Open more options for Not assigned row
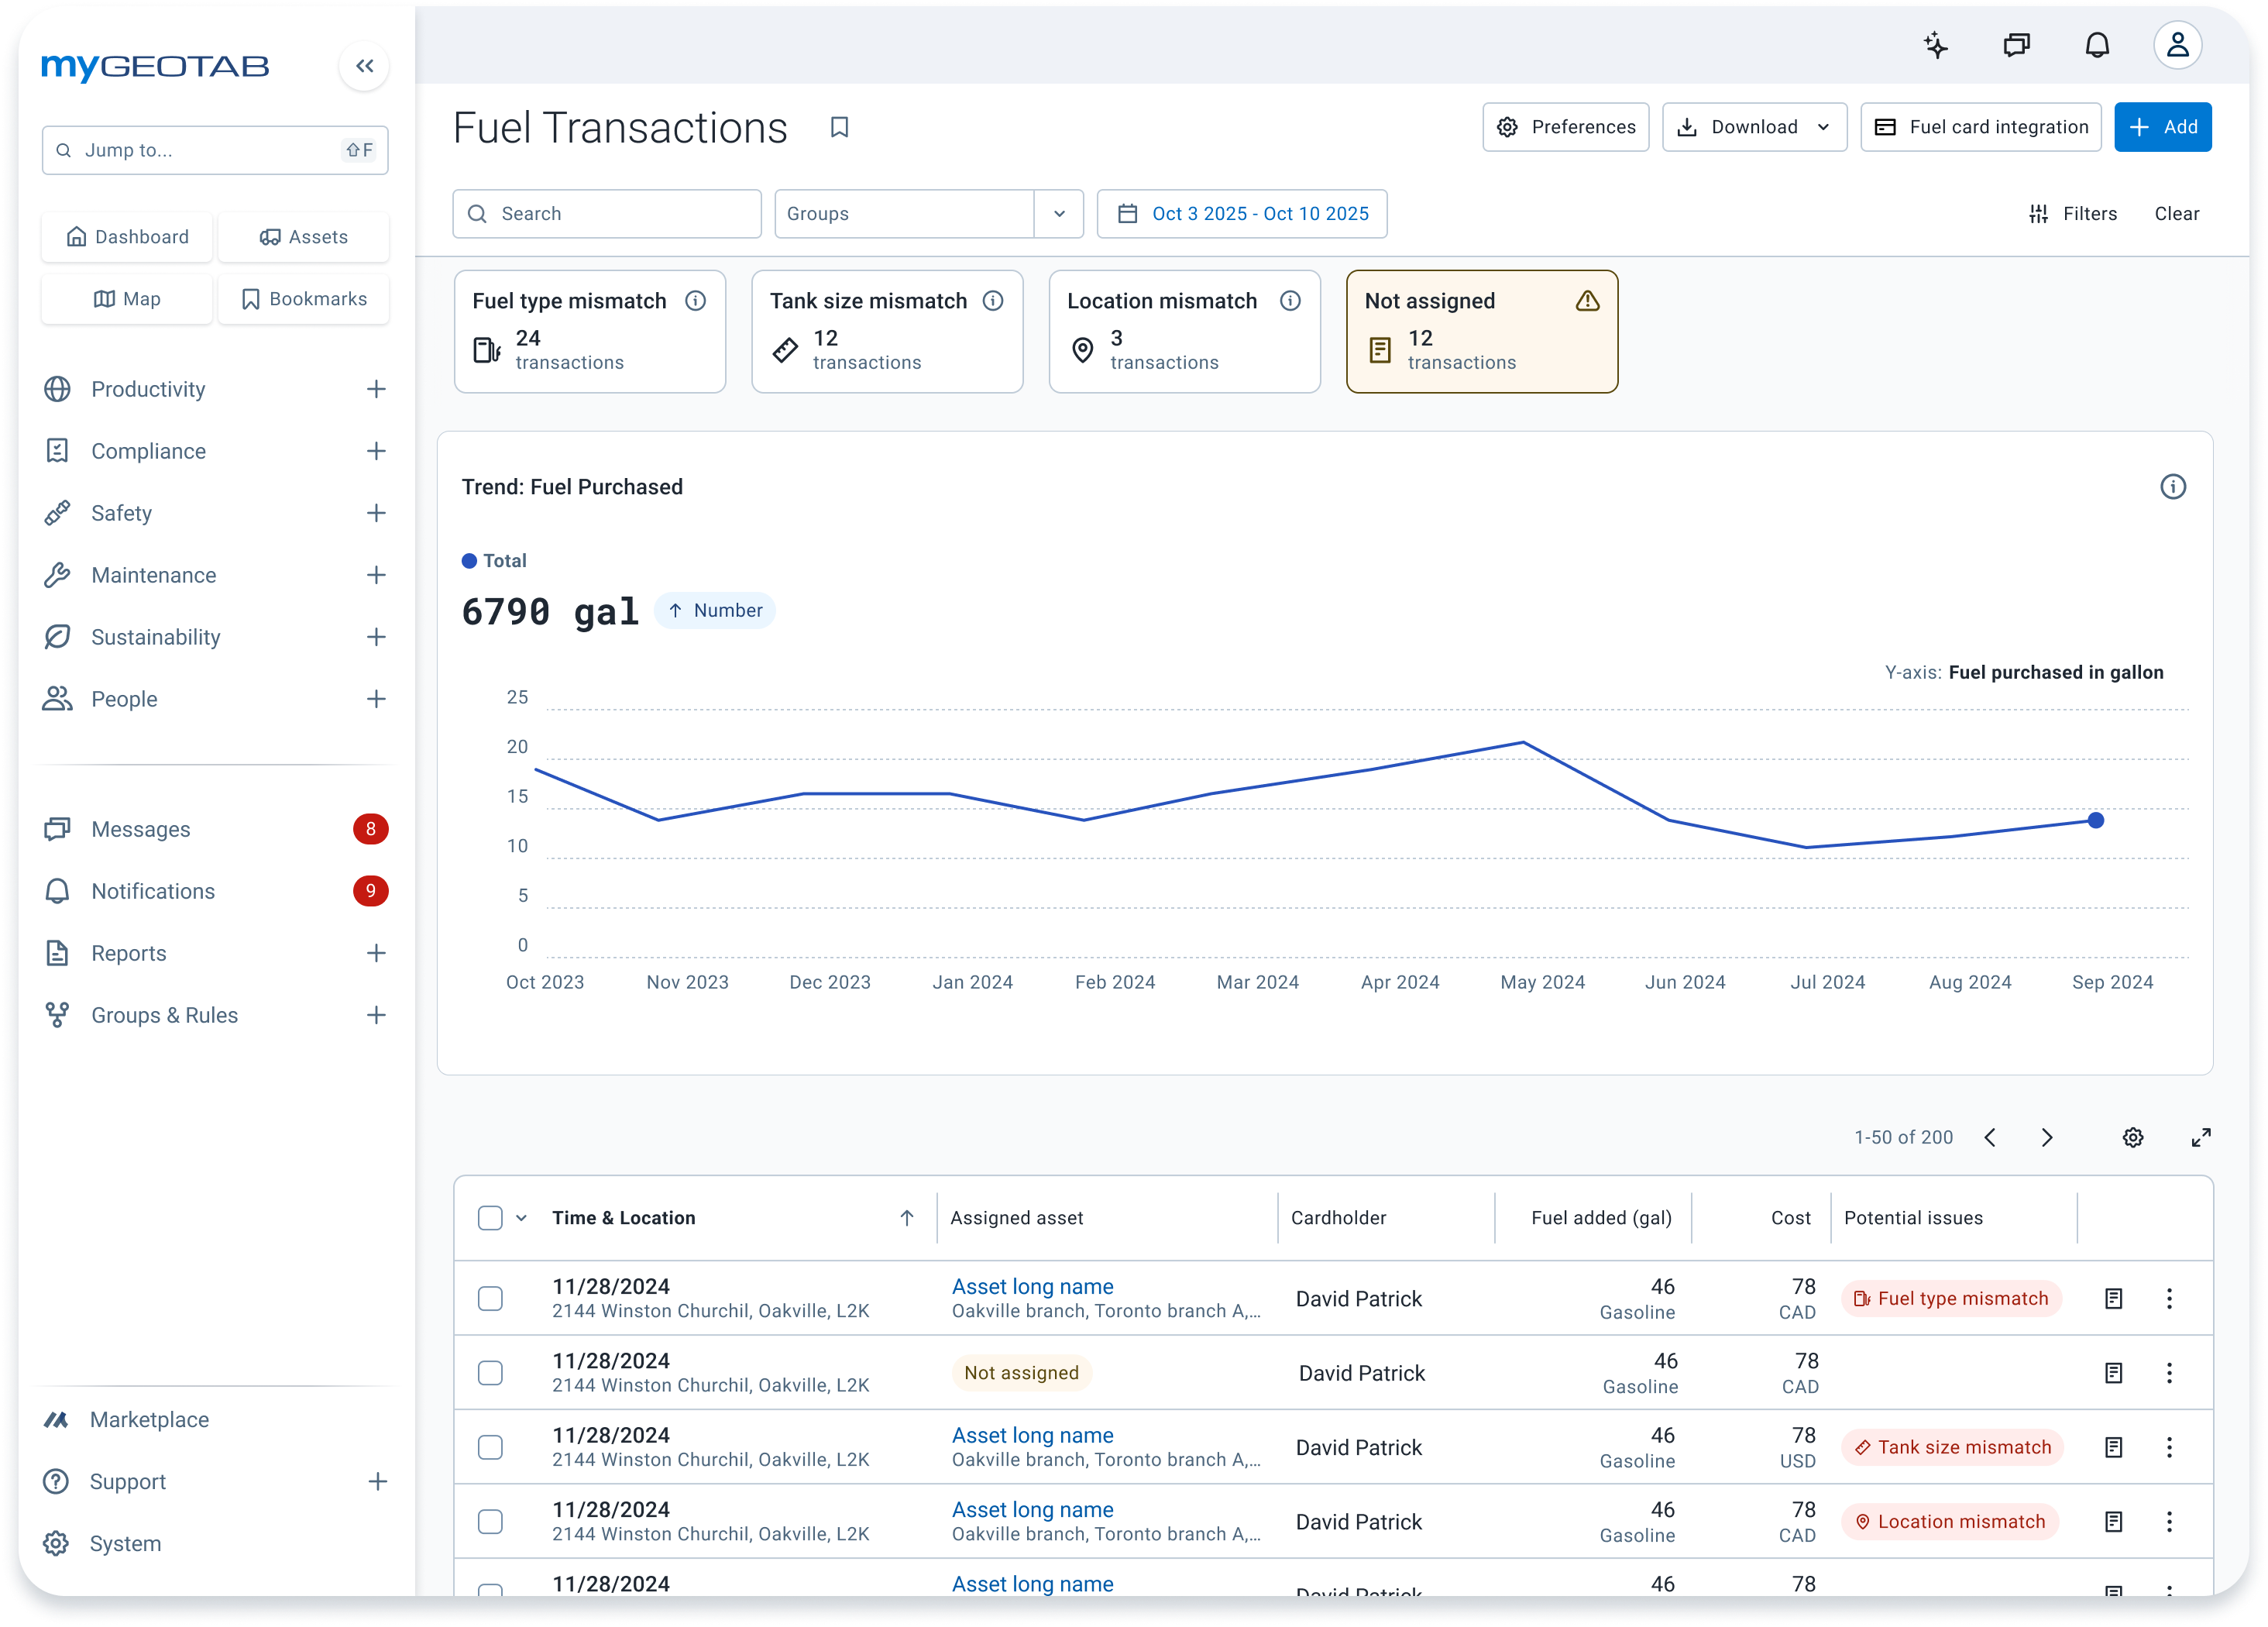 click(2169, 1373)
